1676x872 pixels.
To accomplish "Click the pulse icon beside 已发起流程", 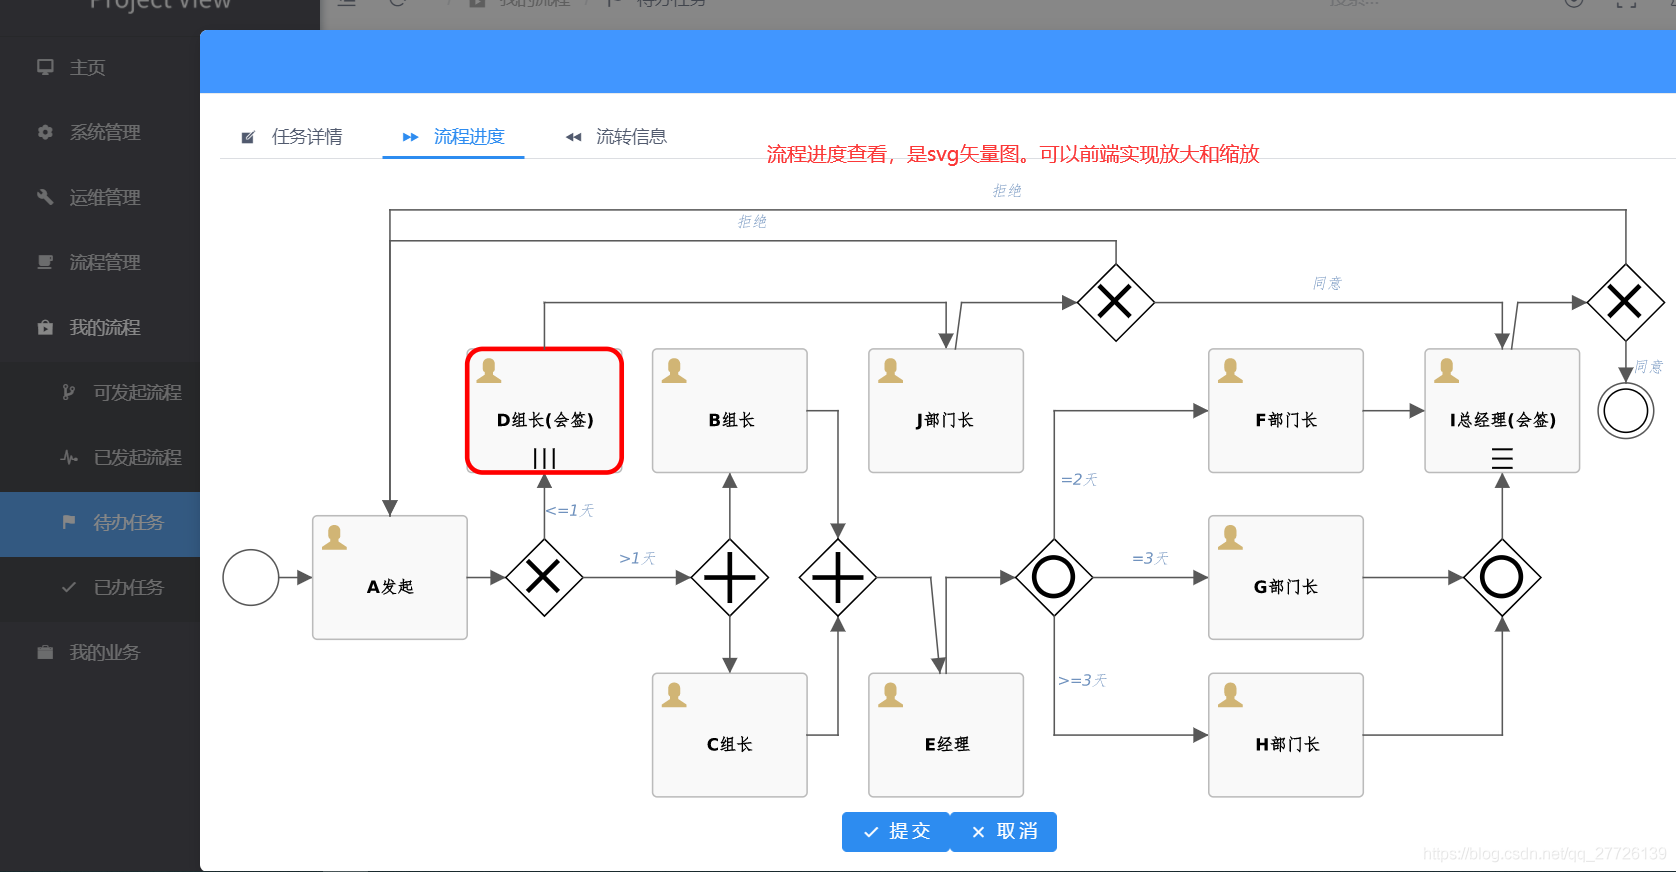I will click(x=69, y=457).
